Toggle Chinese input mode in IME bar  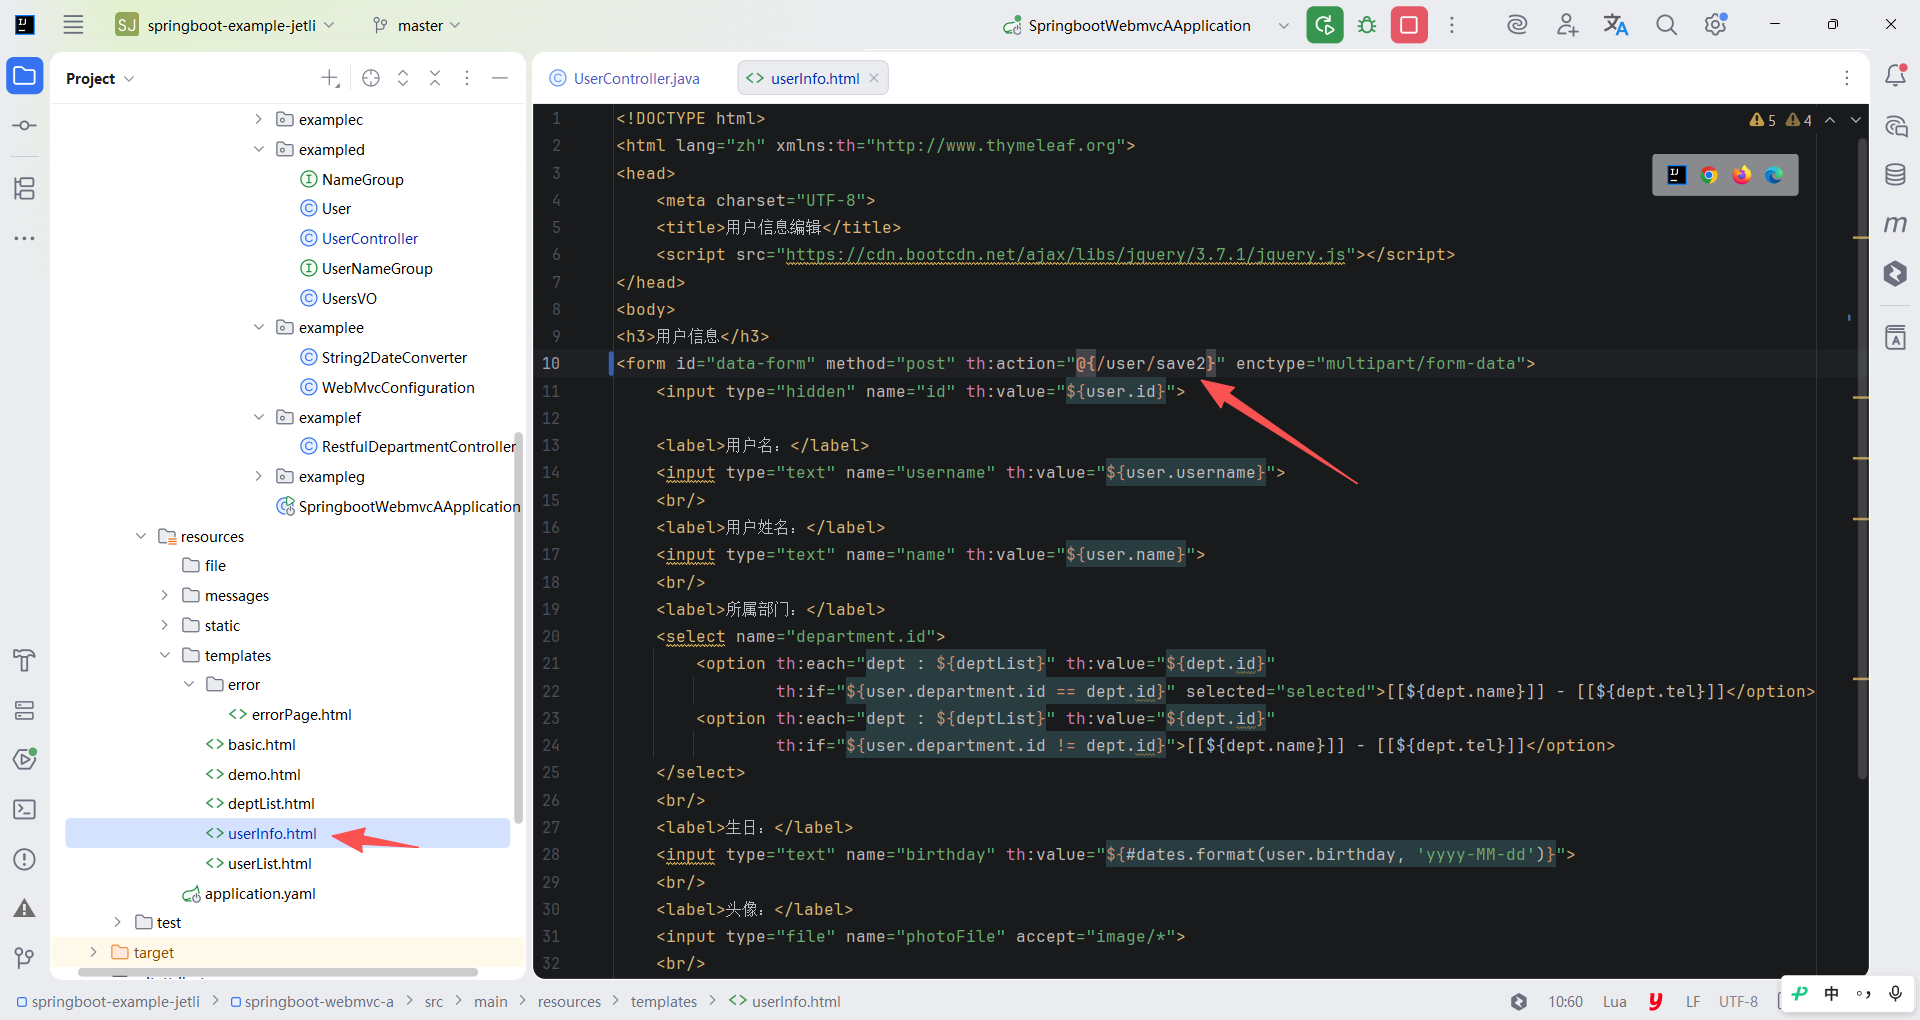[x=1831, y=994]
